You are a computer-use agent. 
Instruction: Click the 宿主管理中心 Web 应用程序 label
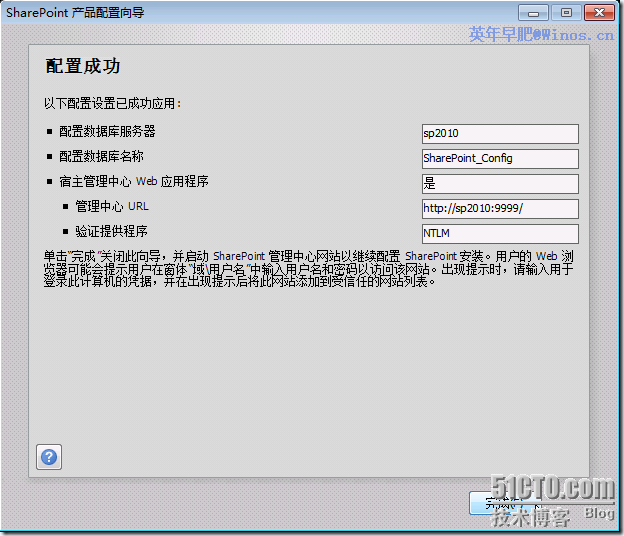[134, 181]
